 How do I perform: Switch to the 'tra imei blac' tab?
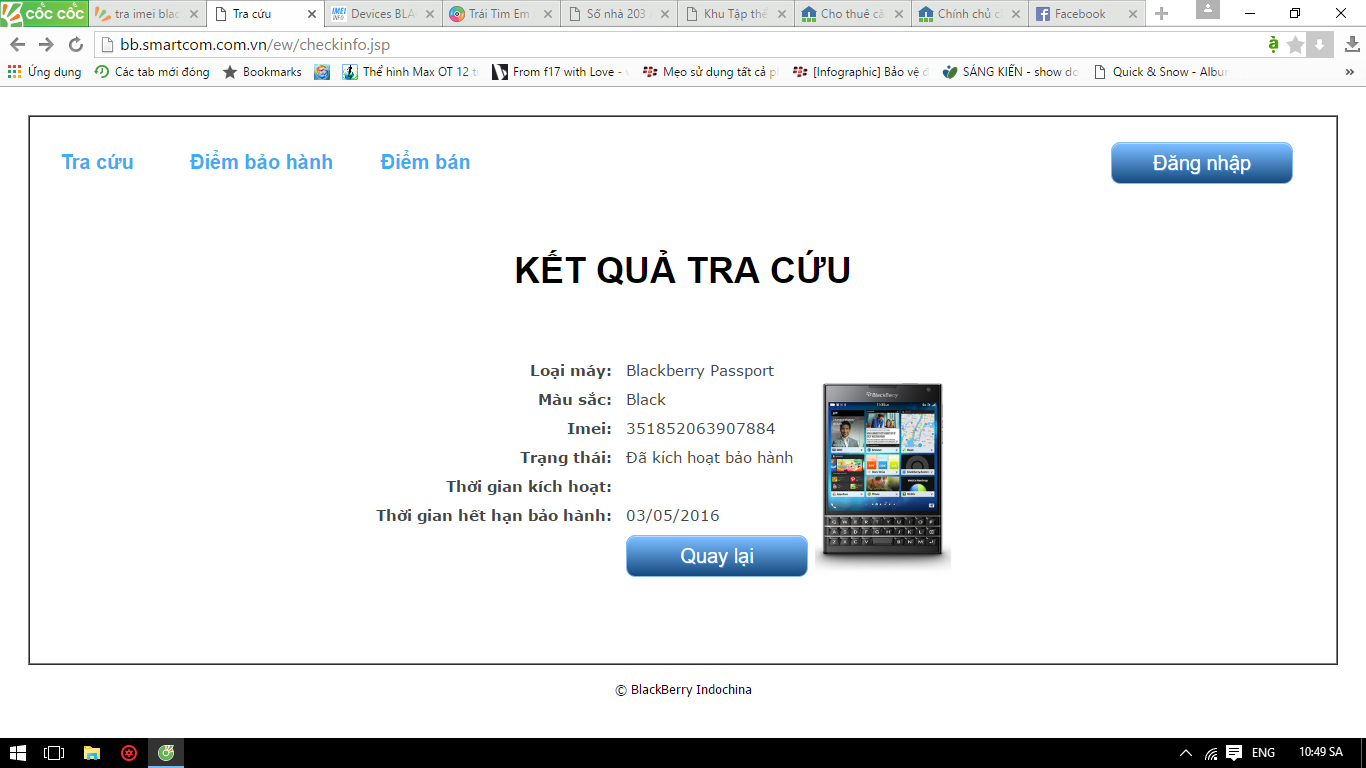pyautogui.click(x=148, y=14)
